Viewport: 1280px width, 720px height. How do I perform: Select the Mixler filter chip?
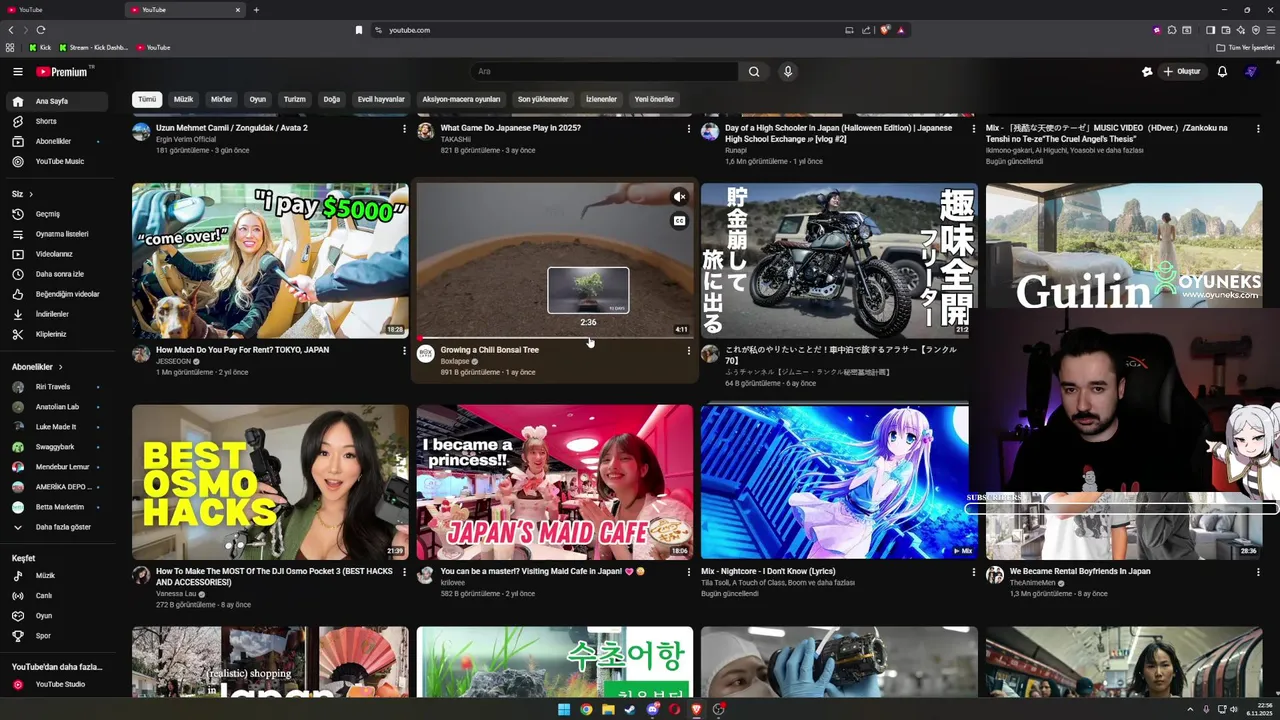[x=221, y=99]
